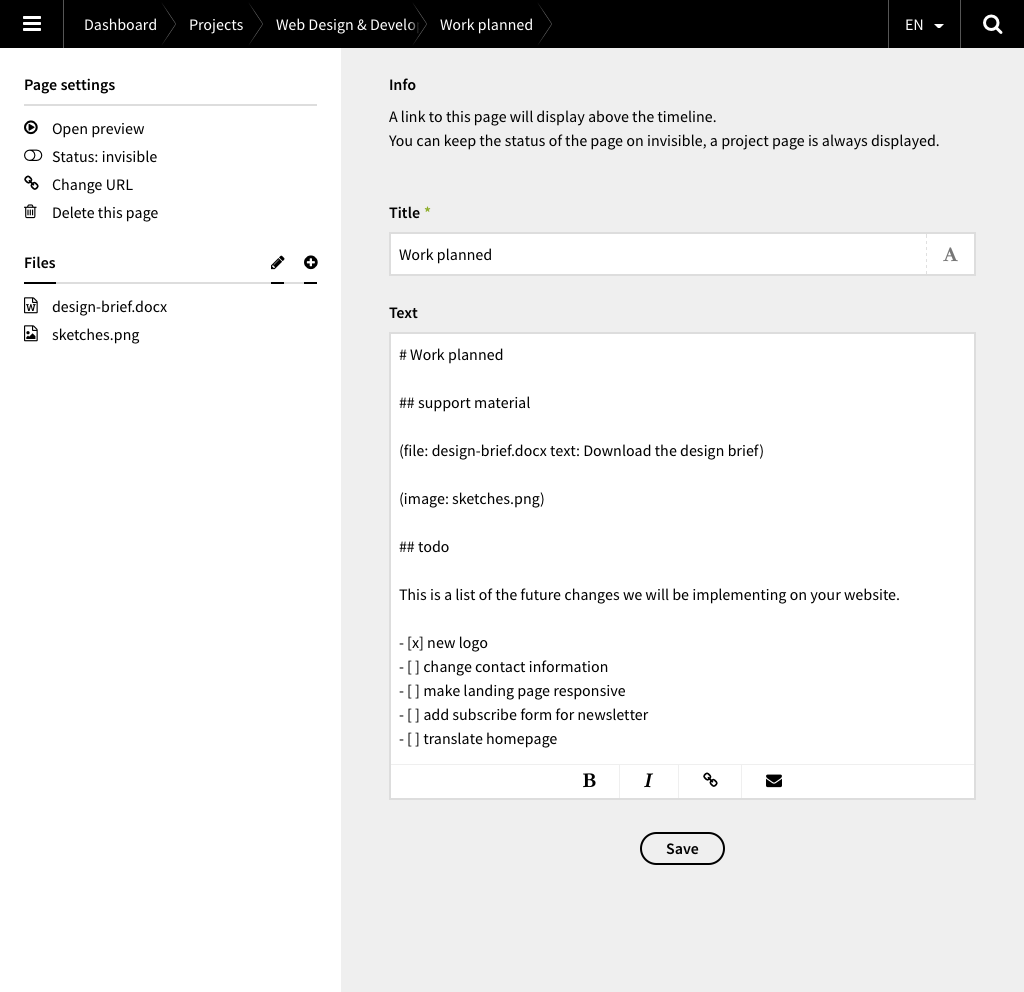
Task: Go to Dashboard breadcrumb
Action: click(x=120, y=25)
